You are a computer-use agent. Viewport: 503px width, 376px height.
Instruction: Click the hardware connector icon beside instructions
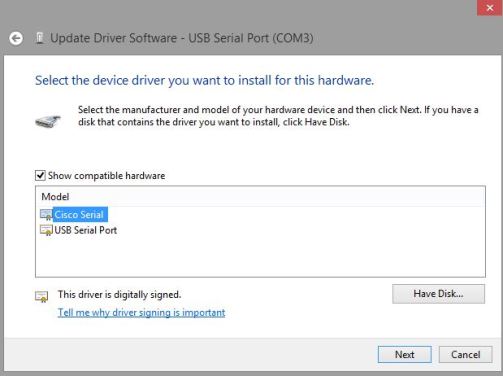[48, 121]
